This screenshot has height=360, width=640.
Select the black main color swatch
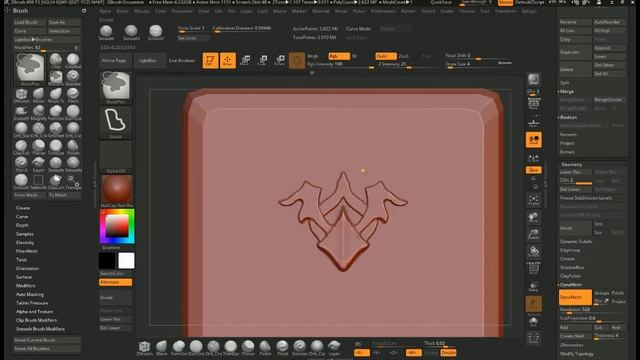pyautogui.click(x=107, y=260)
